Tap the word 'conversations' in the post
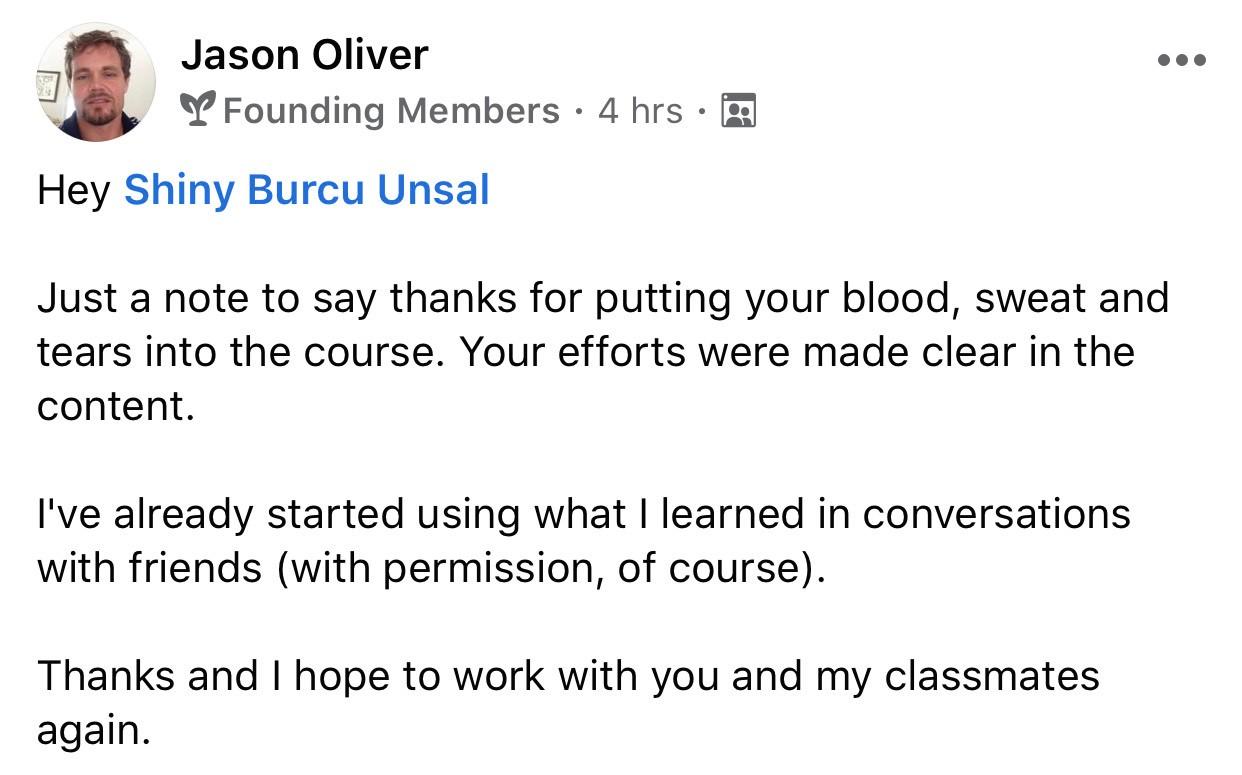 (x=996, y=514)
